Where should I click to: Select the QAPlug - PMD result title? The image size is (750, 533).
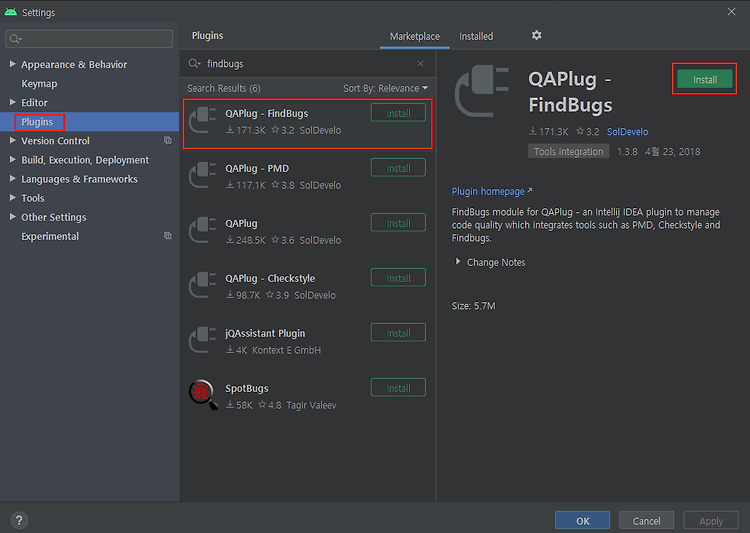tap(257, 168)
